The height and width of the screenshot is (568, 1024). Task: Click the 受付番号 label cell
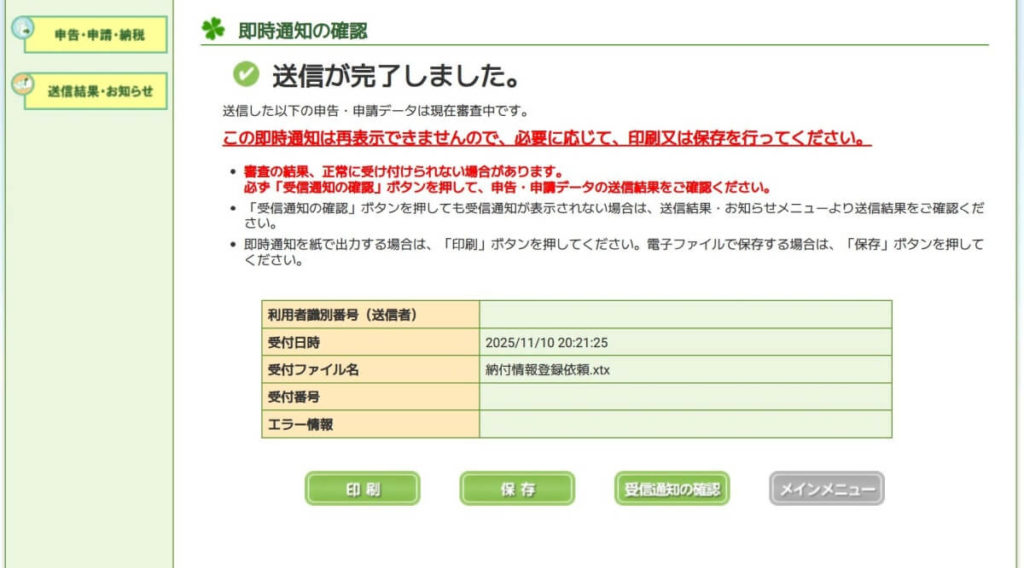click(x=370, y=397)
